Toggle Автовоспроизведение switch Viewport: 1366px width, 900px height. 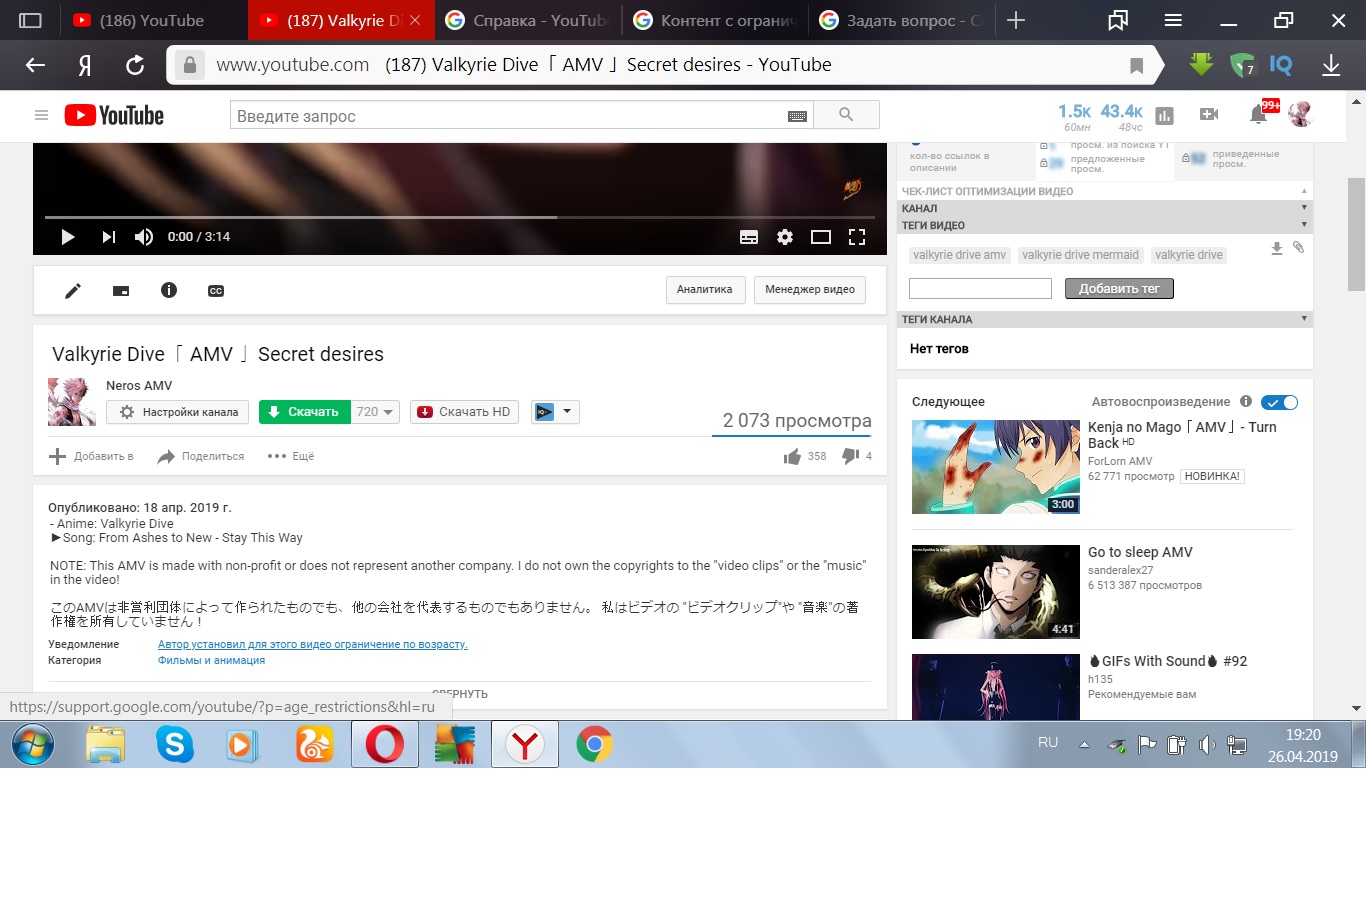point(1279,402)
